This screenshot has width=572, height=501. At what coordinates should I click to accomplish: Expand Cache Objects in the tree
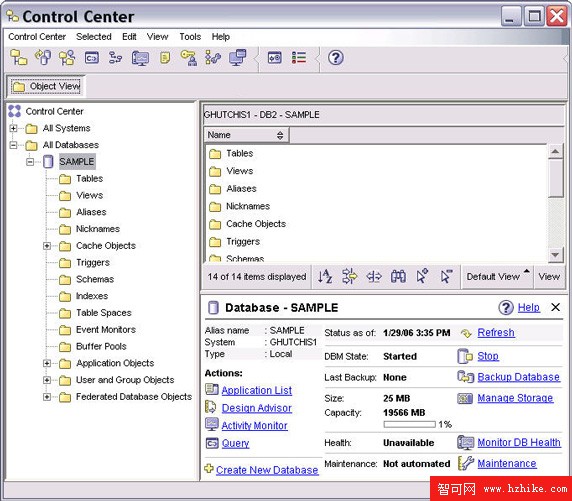[47, 246]
